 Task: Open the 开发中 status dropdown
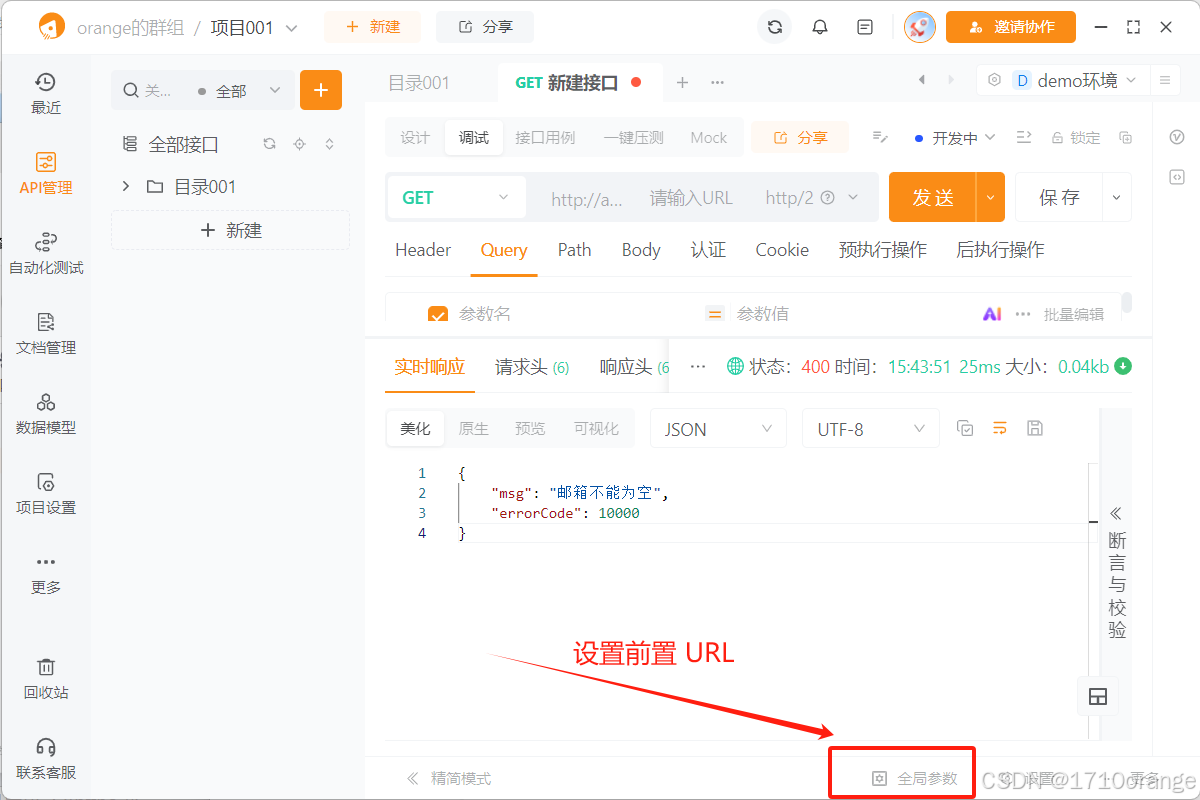point(955,137)
